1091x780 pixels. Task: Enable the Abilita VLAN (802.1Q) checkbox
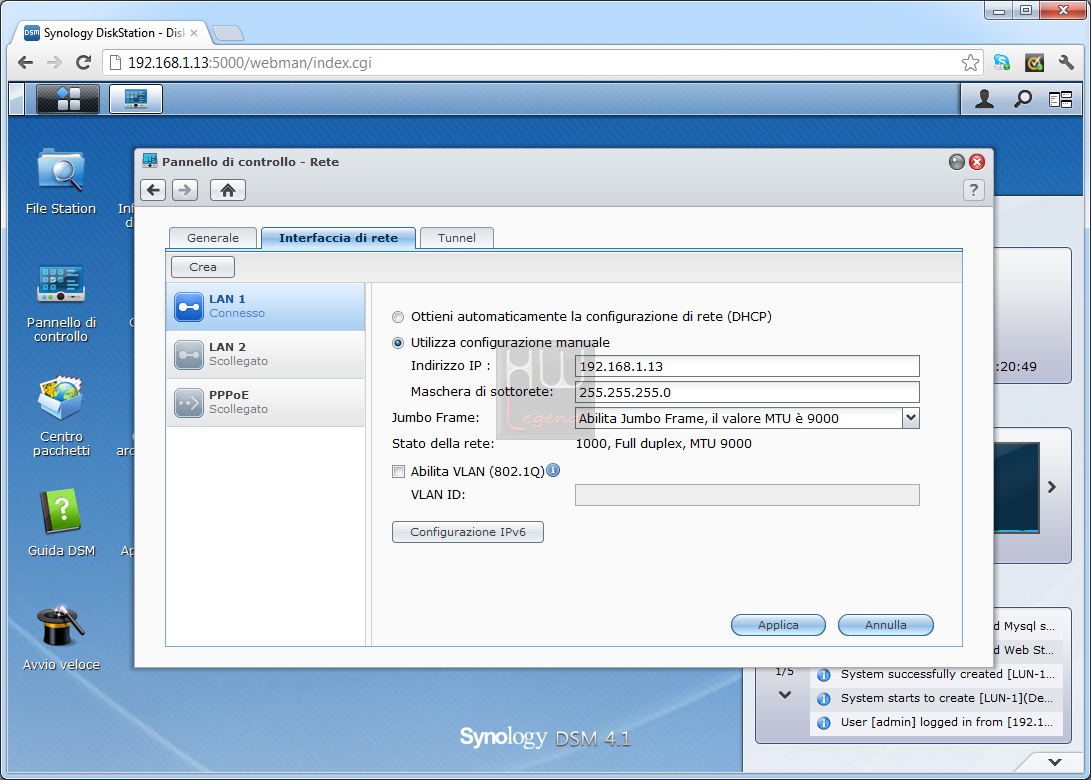pyautogui.click(x=398, y=472)
